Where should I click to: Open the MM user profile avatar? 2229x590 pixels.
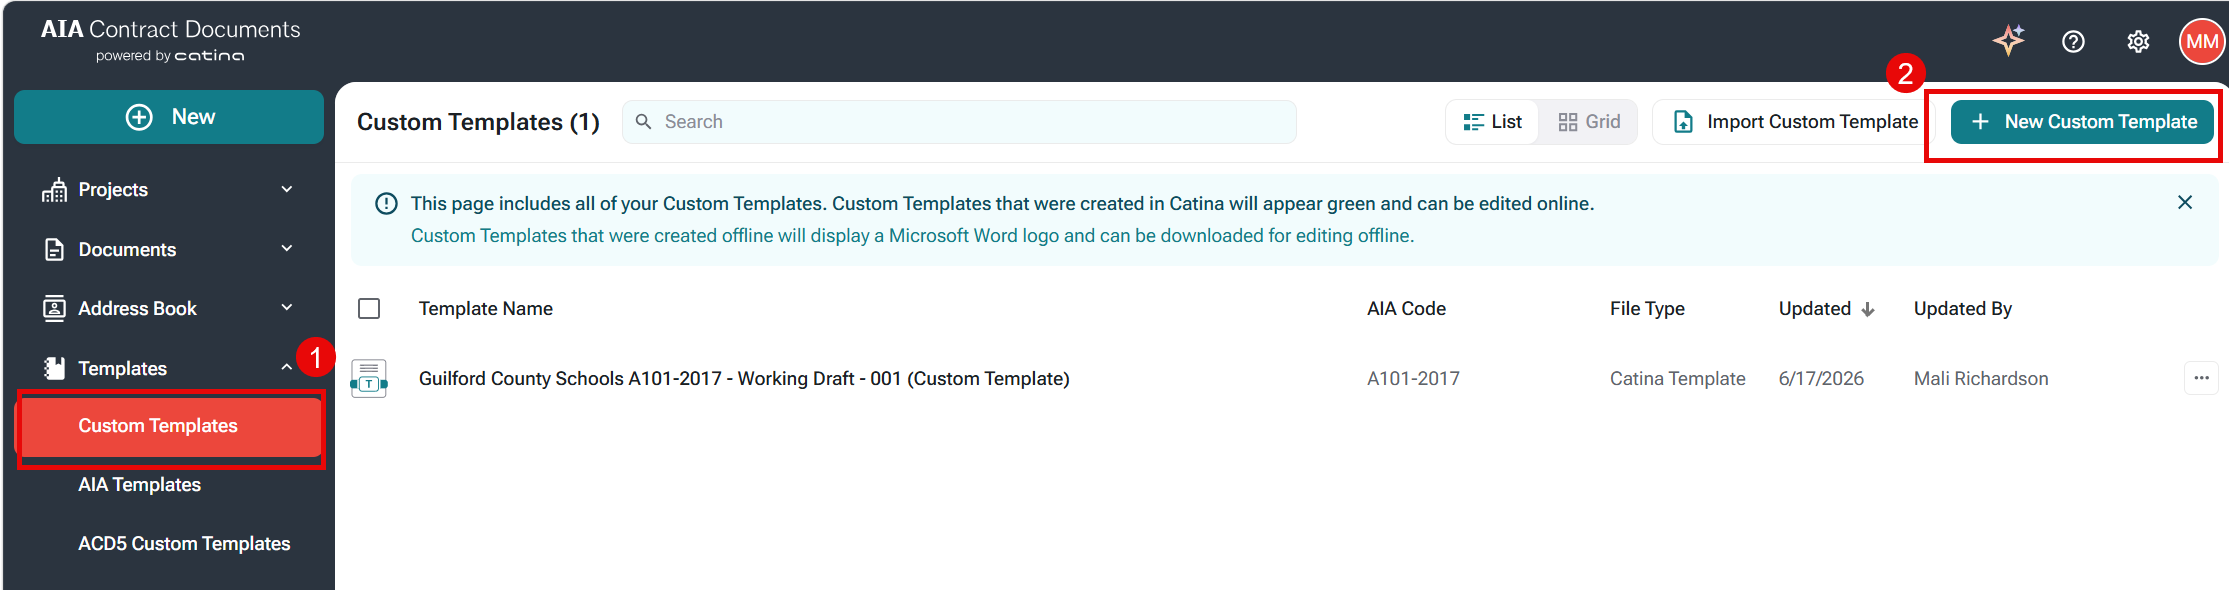[2202, 41]
